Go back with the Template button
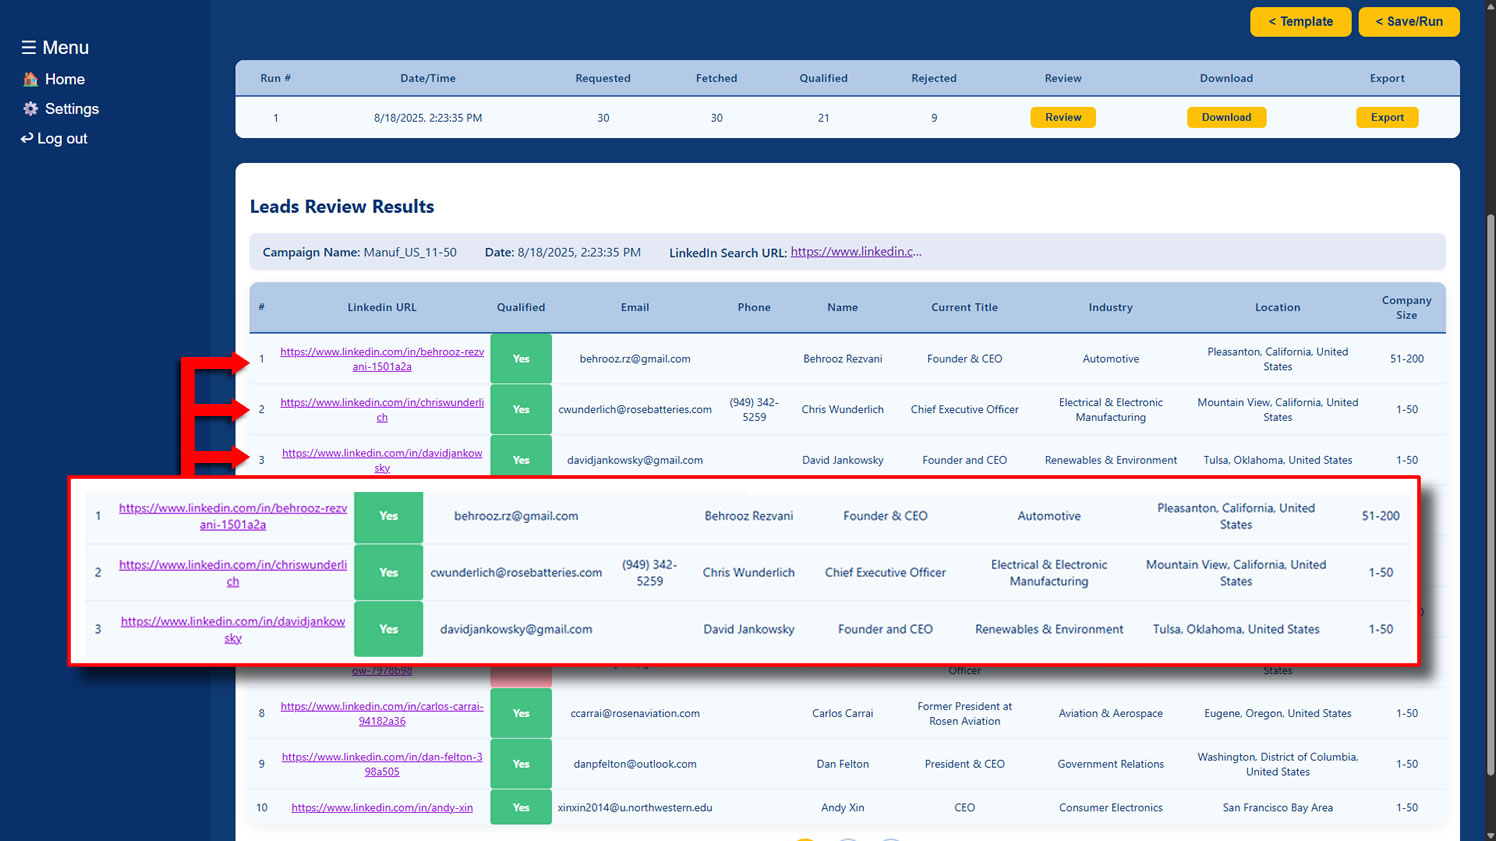Viewport: 1496px width, 841px height. [1300, 22]
